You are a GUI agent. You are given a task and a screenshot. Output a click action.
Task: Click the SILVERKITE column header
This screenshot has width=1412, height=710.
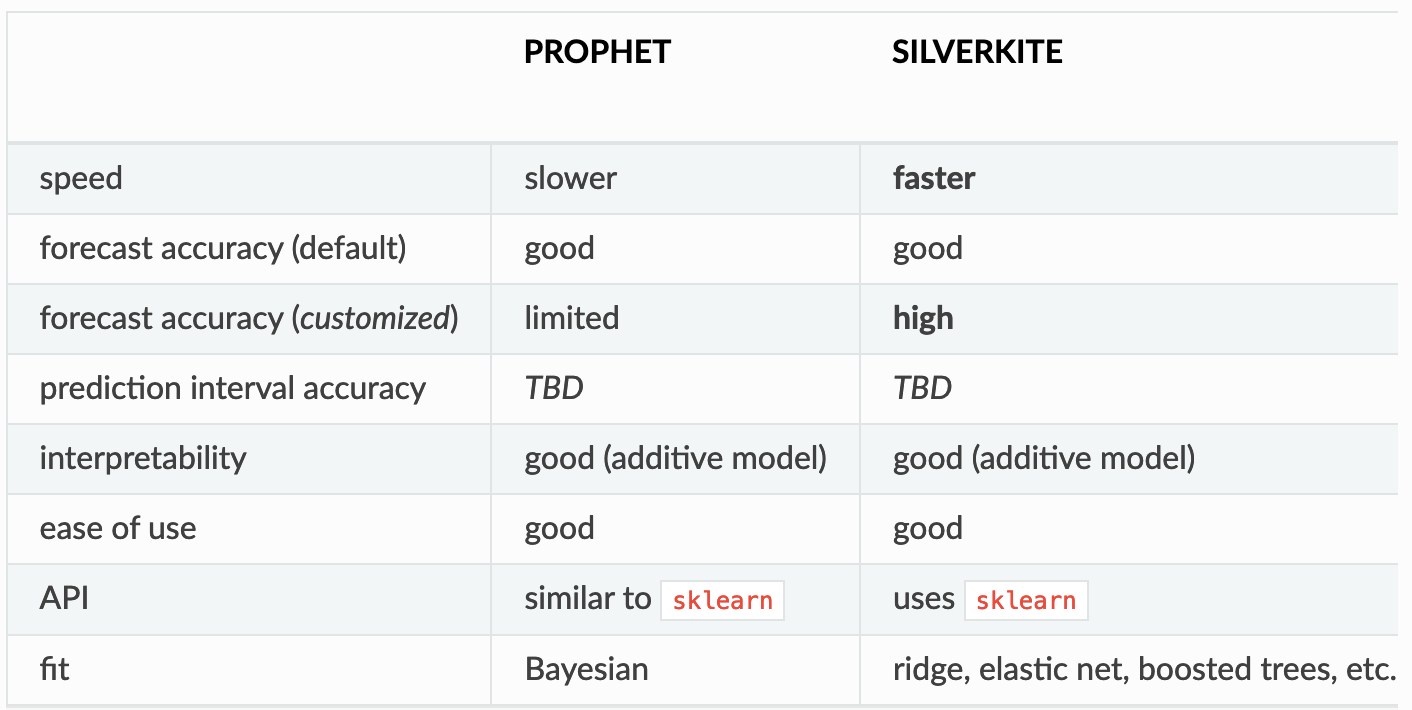click(977, 52)
